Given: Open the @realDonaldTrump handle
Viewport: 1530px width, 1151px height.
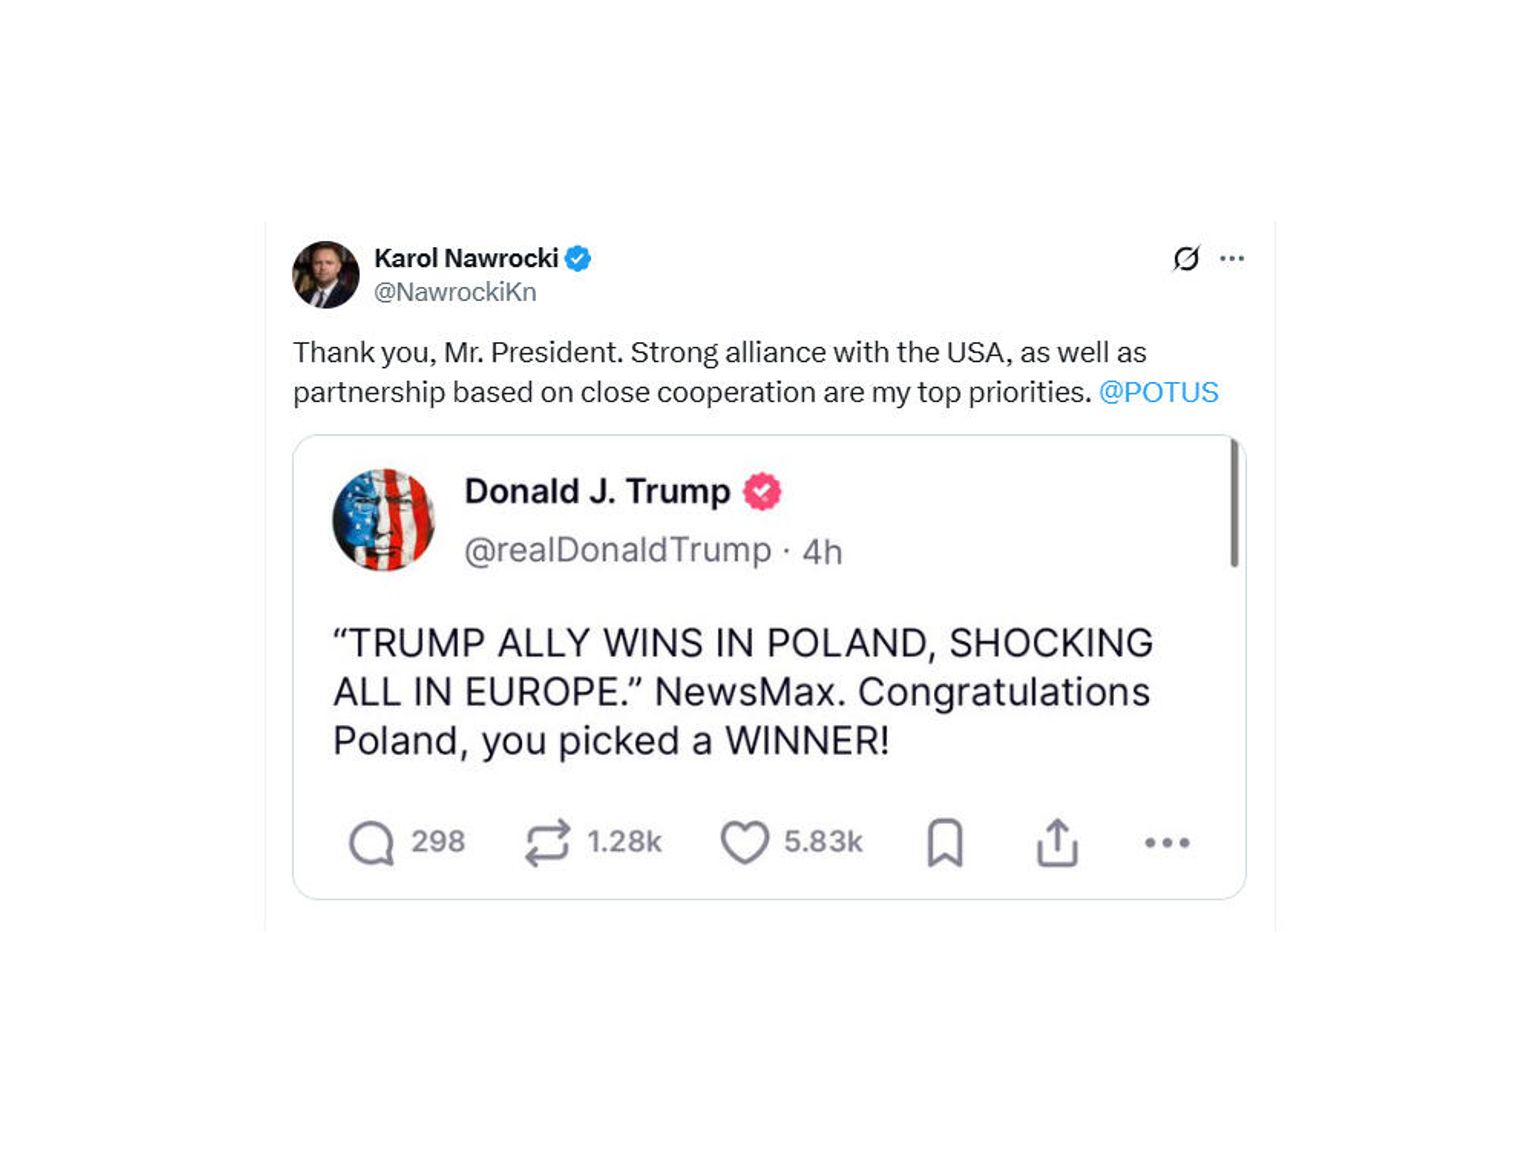Looking at the screenshot, I should [x=618, y=550].
